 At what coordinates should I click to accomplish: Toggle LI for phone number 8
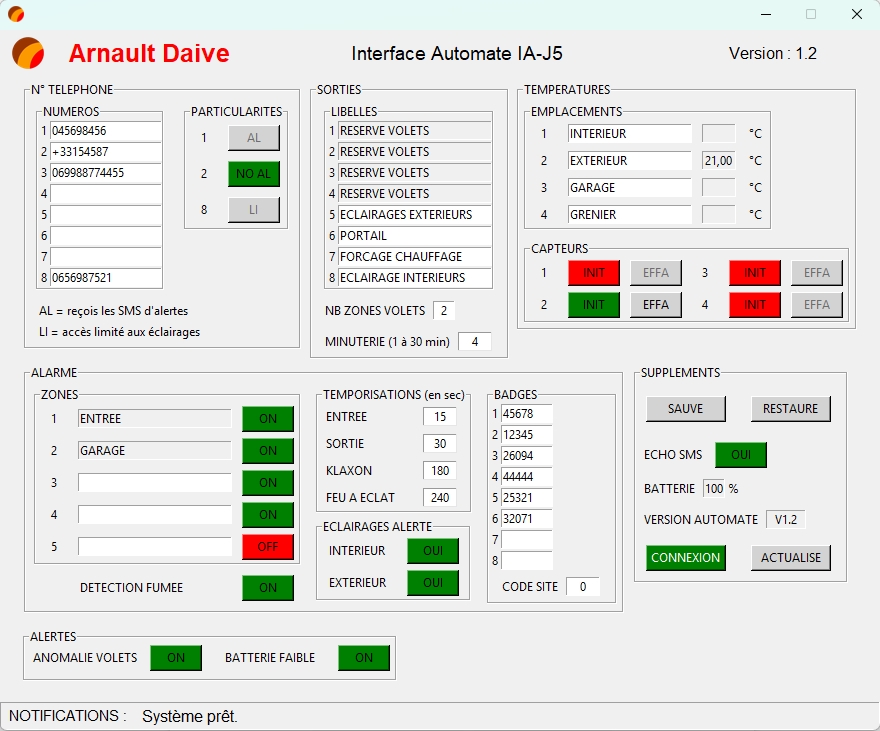254,210
